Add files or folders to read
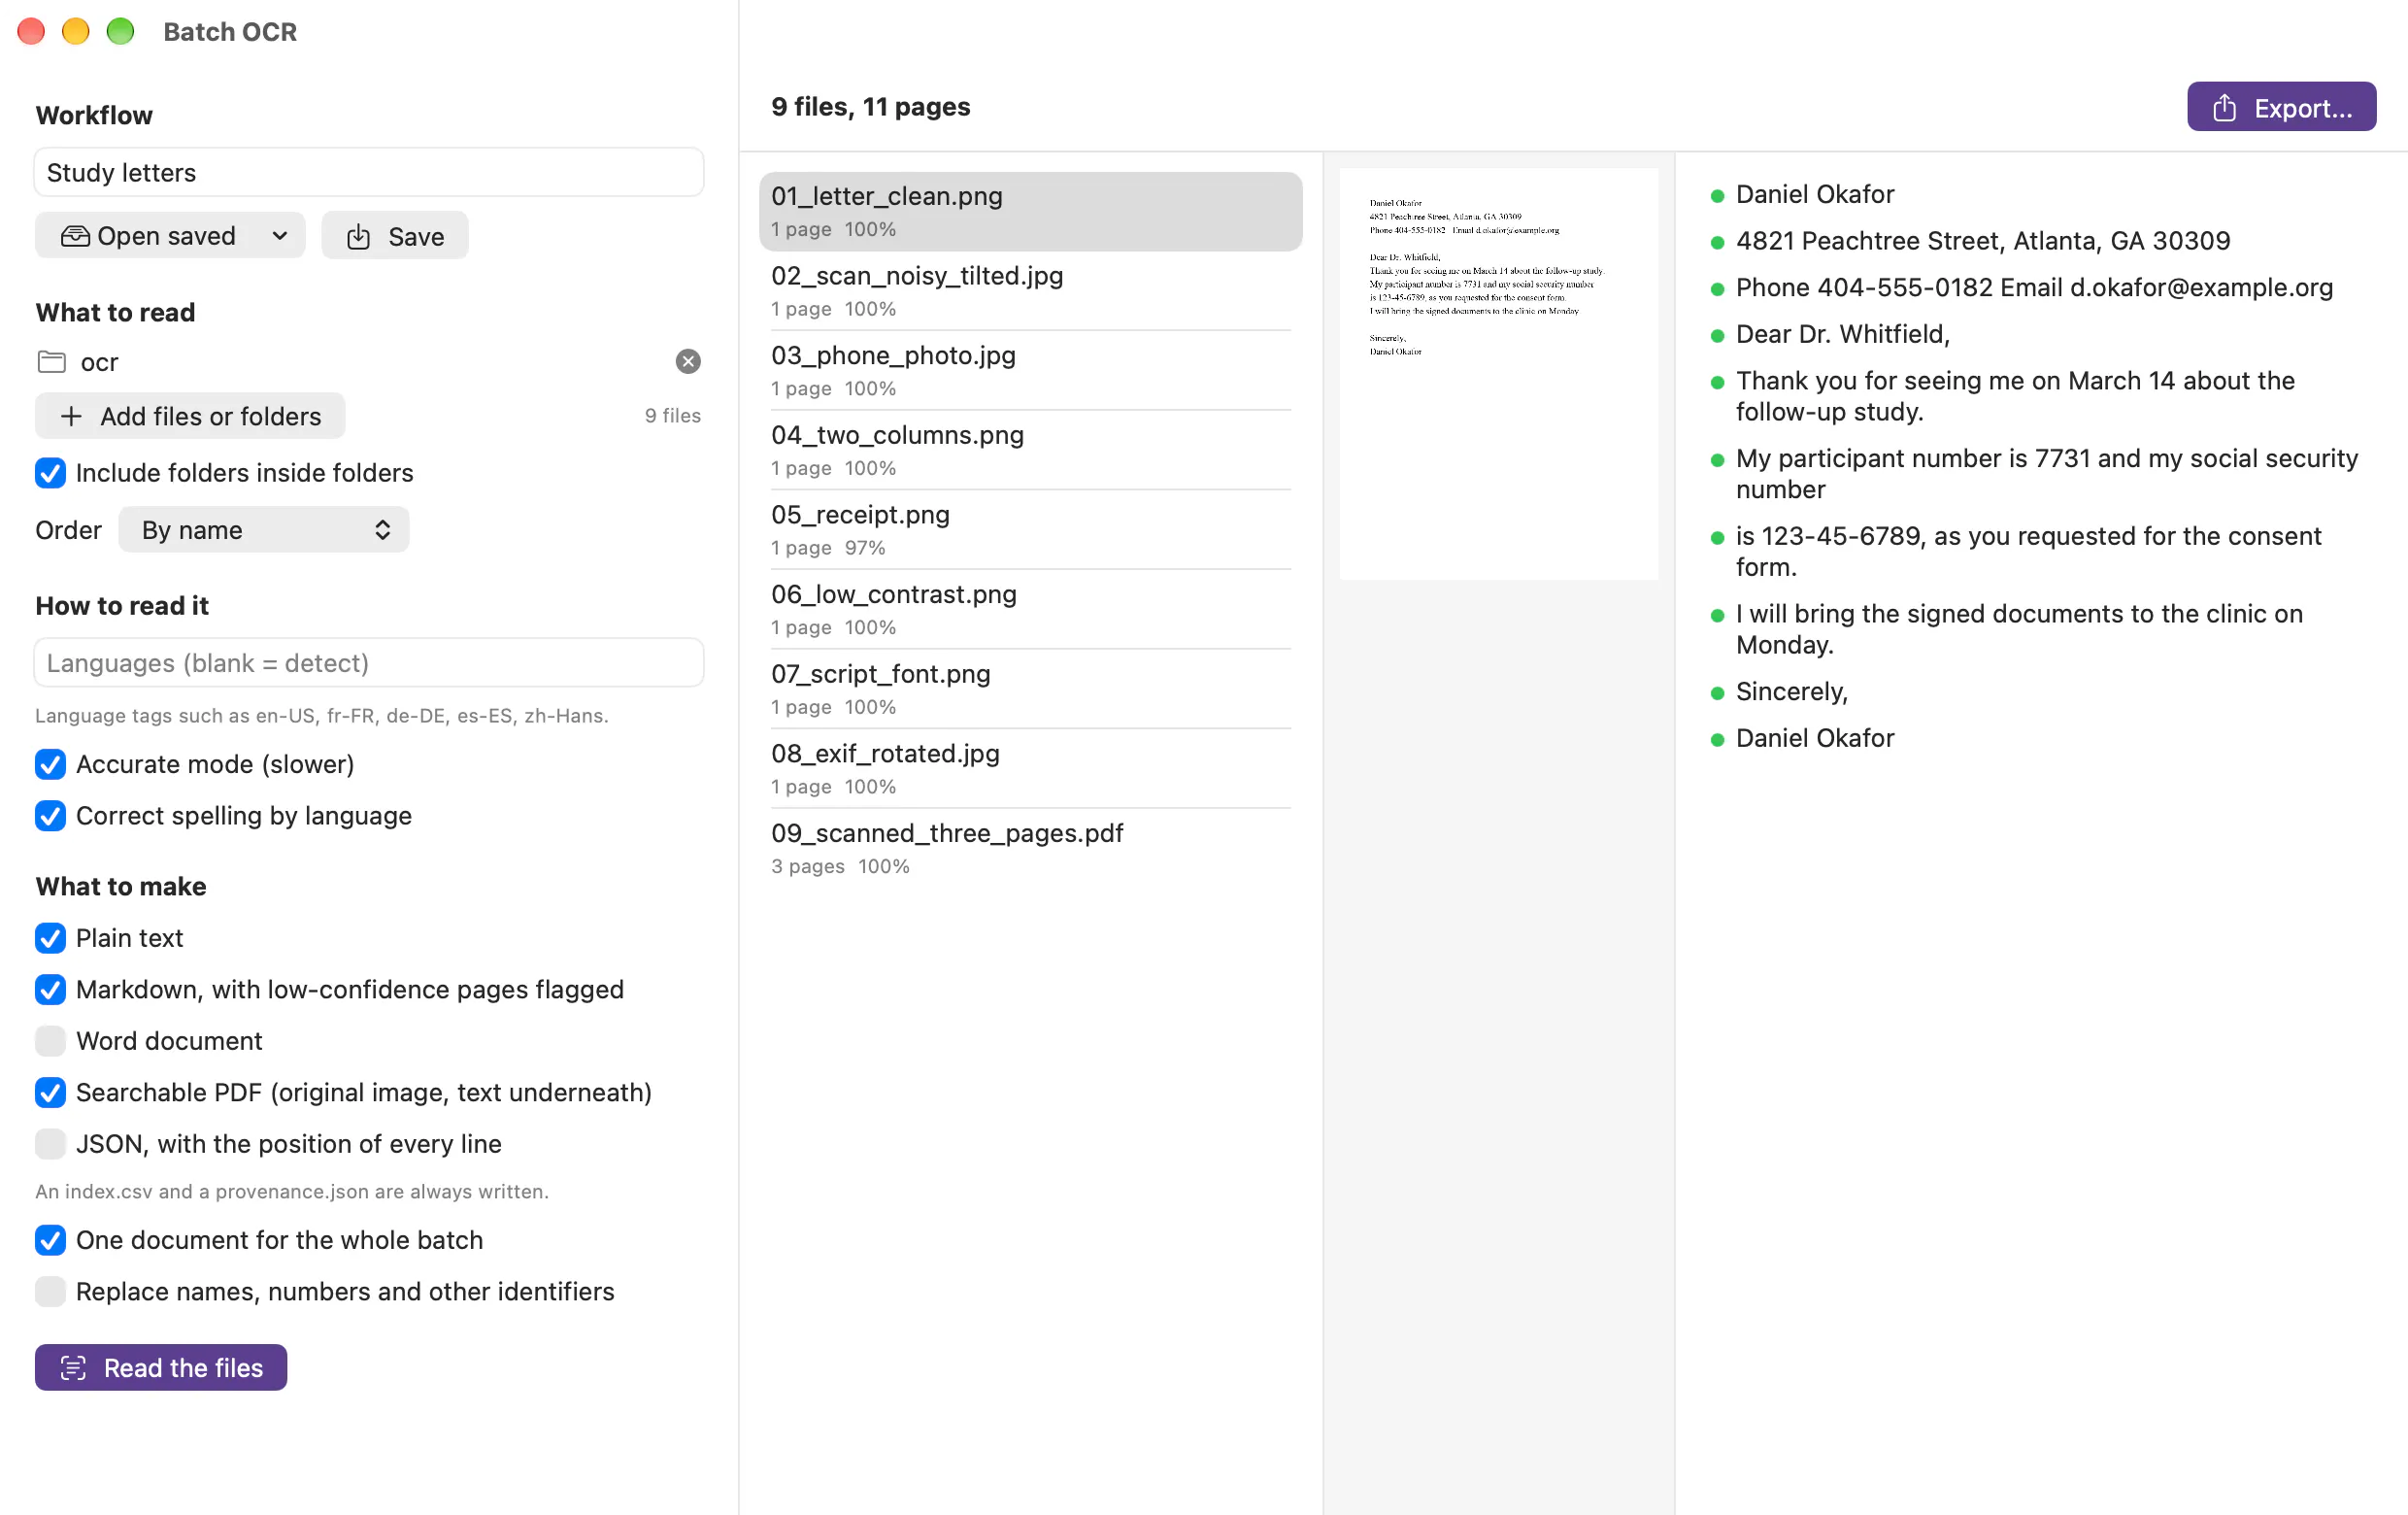This screenshot has width=2408, height=1515. tap(190, 416)
